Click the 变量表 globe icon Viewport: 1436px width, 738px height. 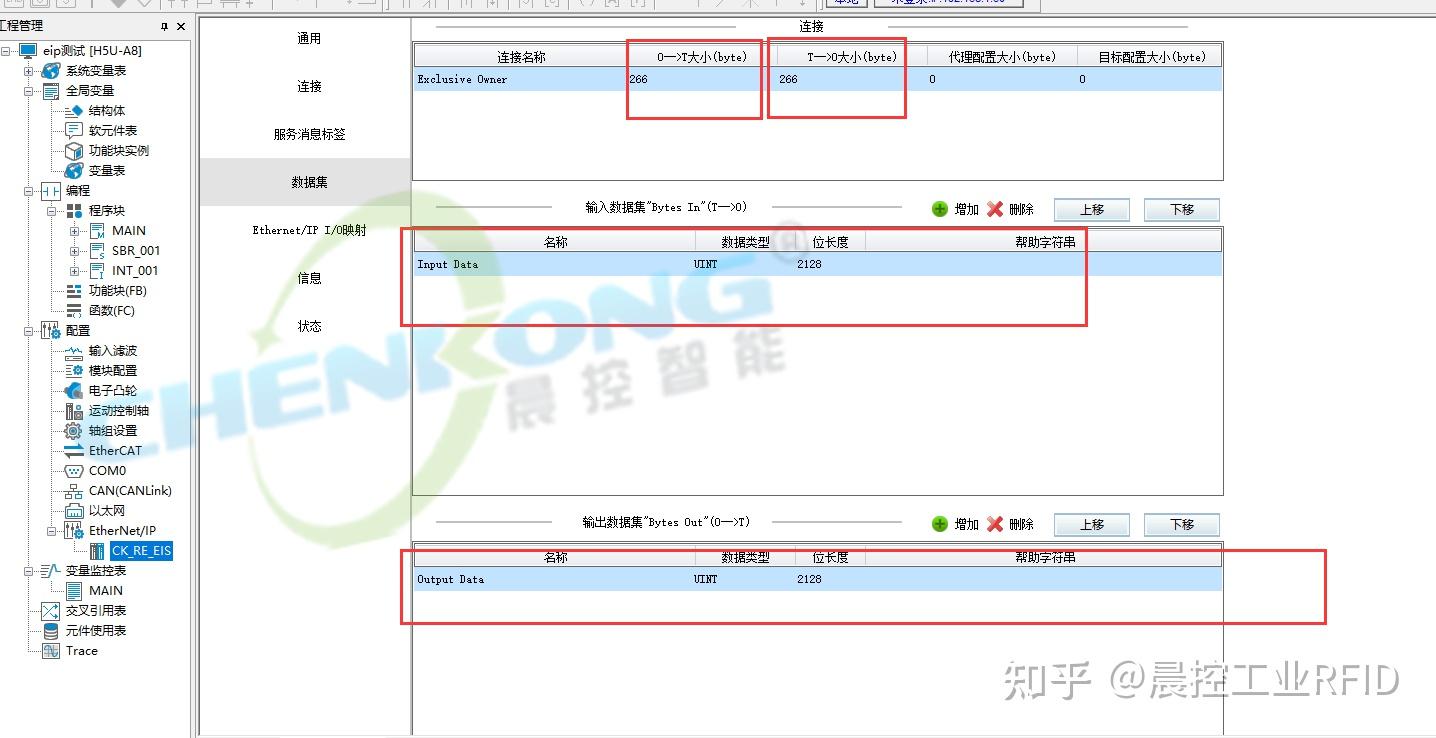pos(73,171)
